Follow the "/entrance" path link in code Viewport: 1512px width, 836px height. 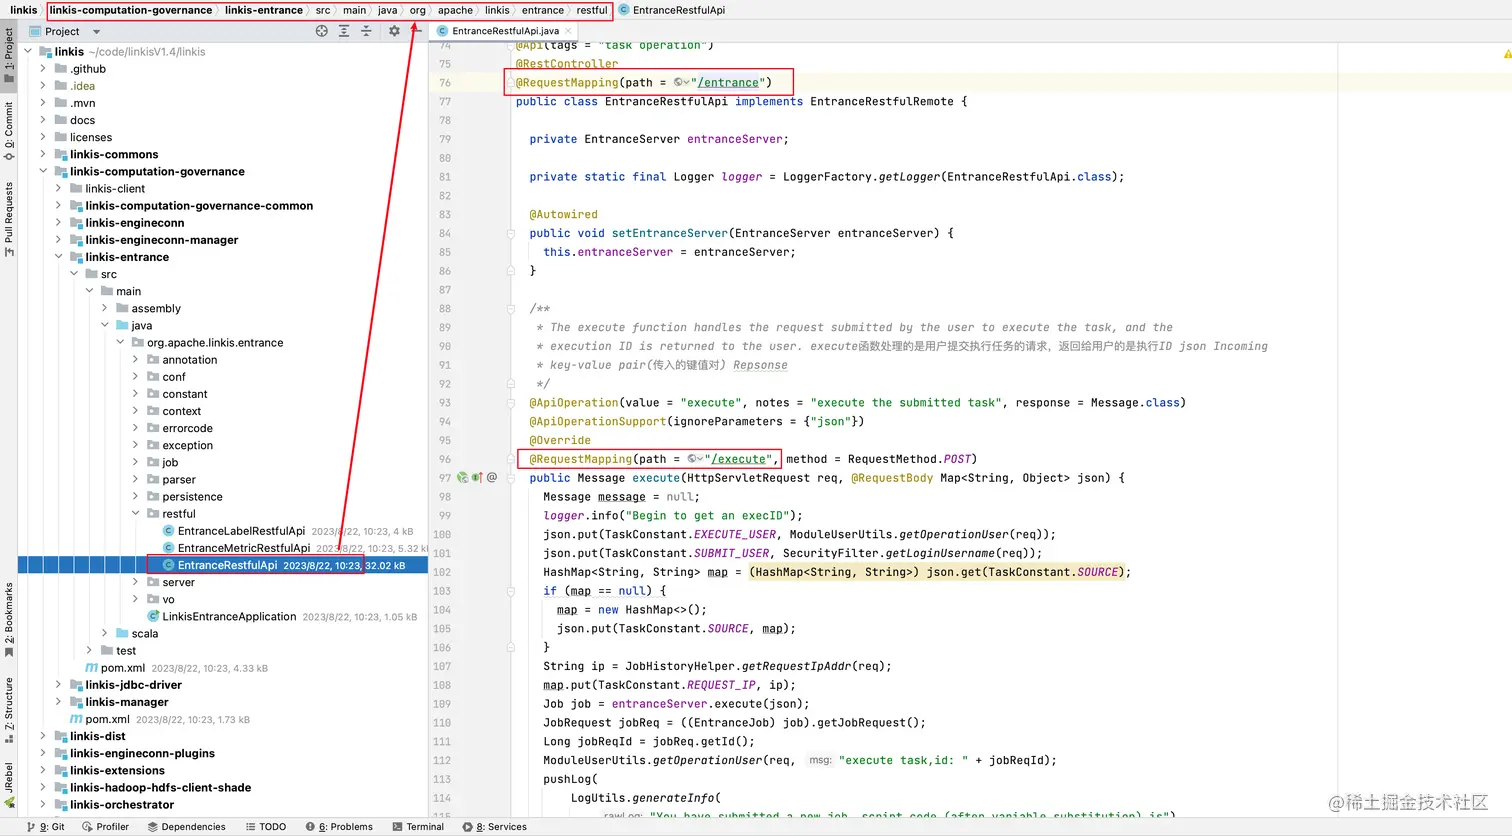(x=728, y=83)
